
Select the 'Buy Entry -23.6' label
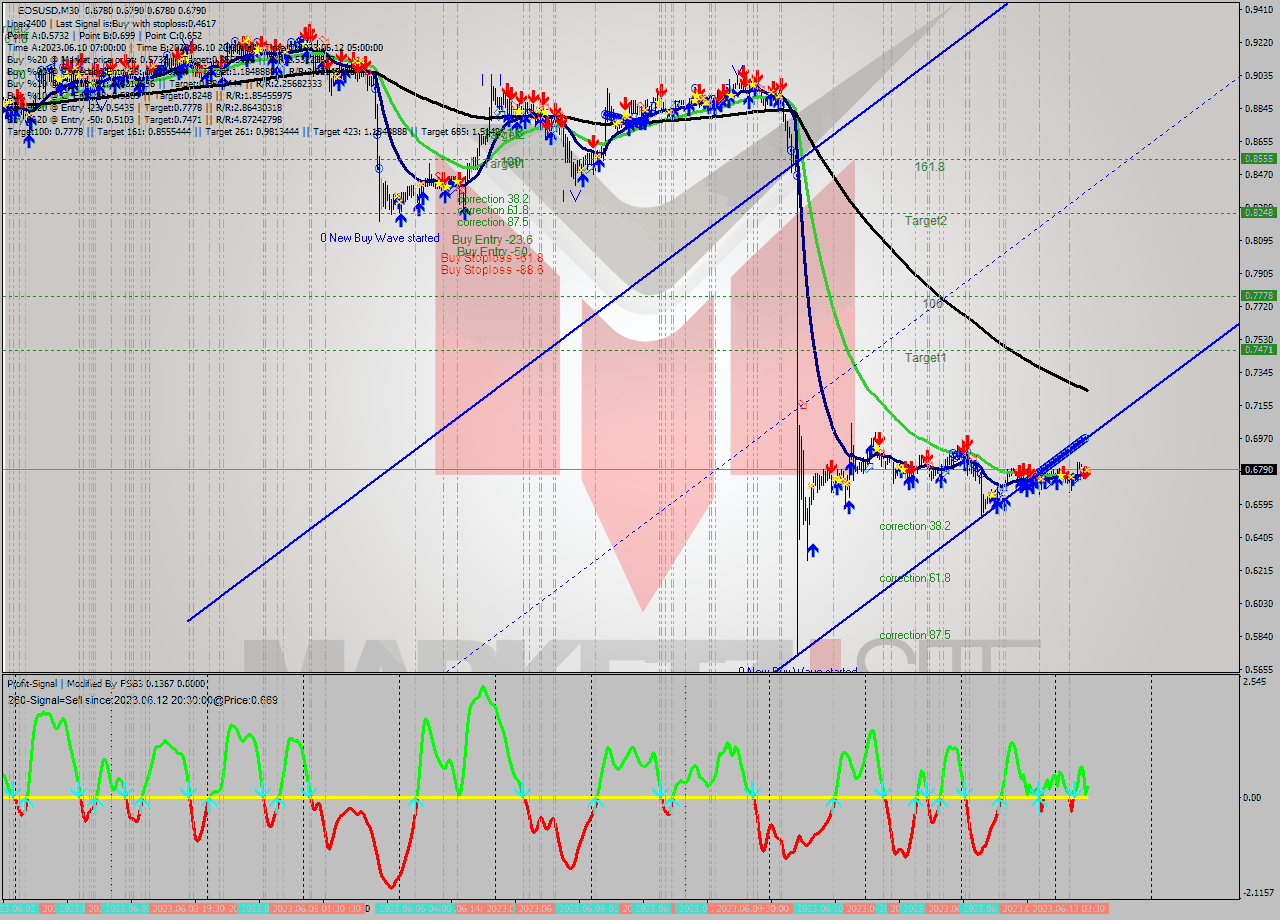[x=492, y=240]
